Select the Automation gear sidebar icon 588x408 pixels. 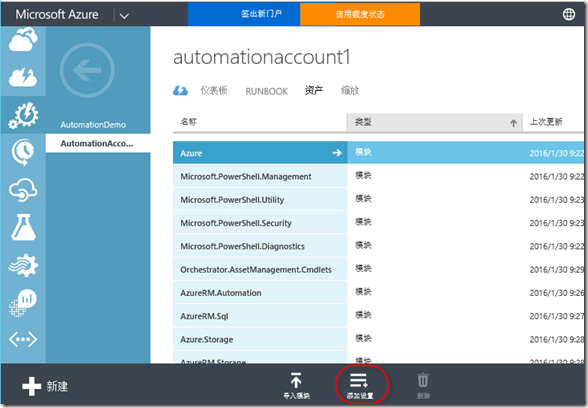(x=23, y=116)
